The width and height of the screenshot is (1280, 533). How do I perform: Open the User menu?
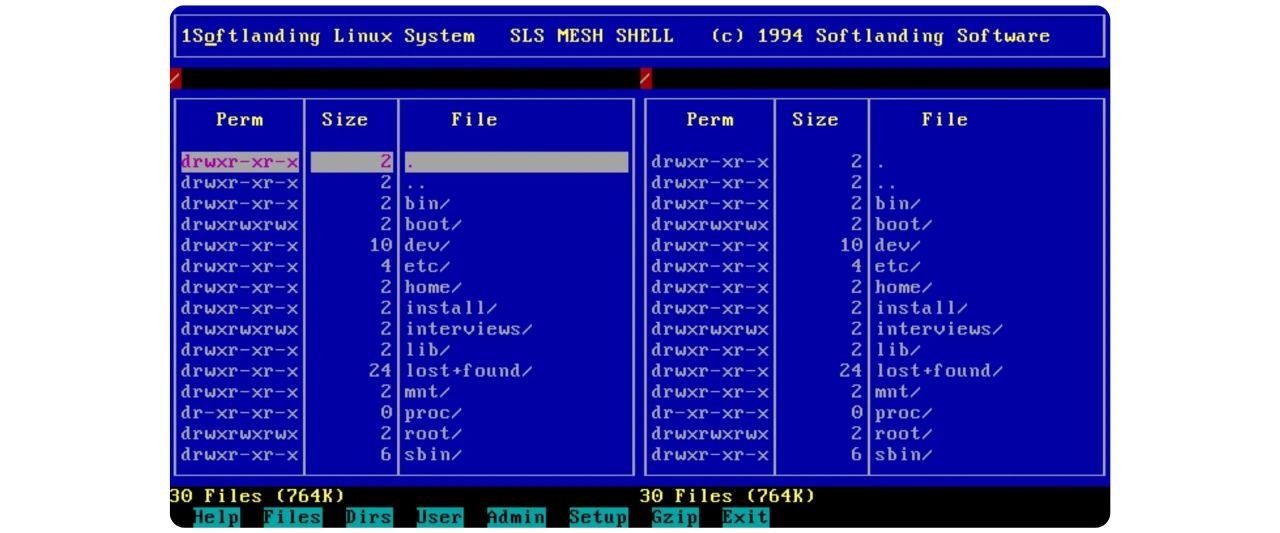point(439,517)
